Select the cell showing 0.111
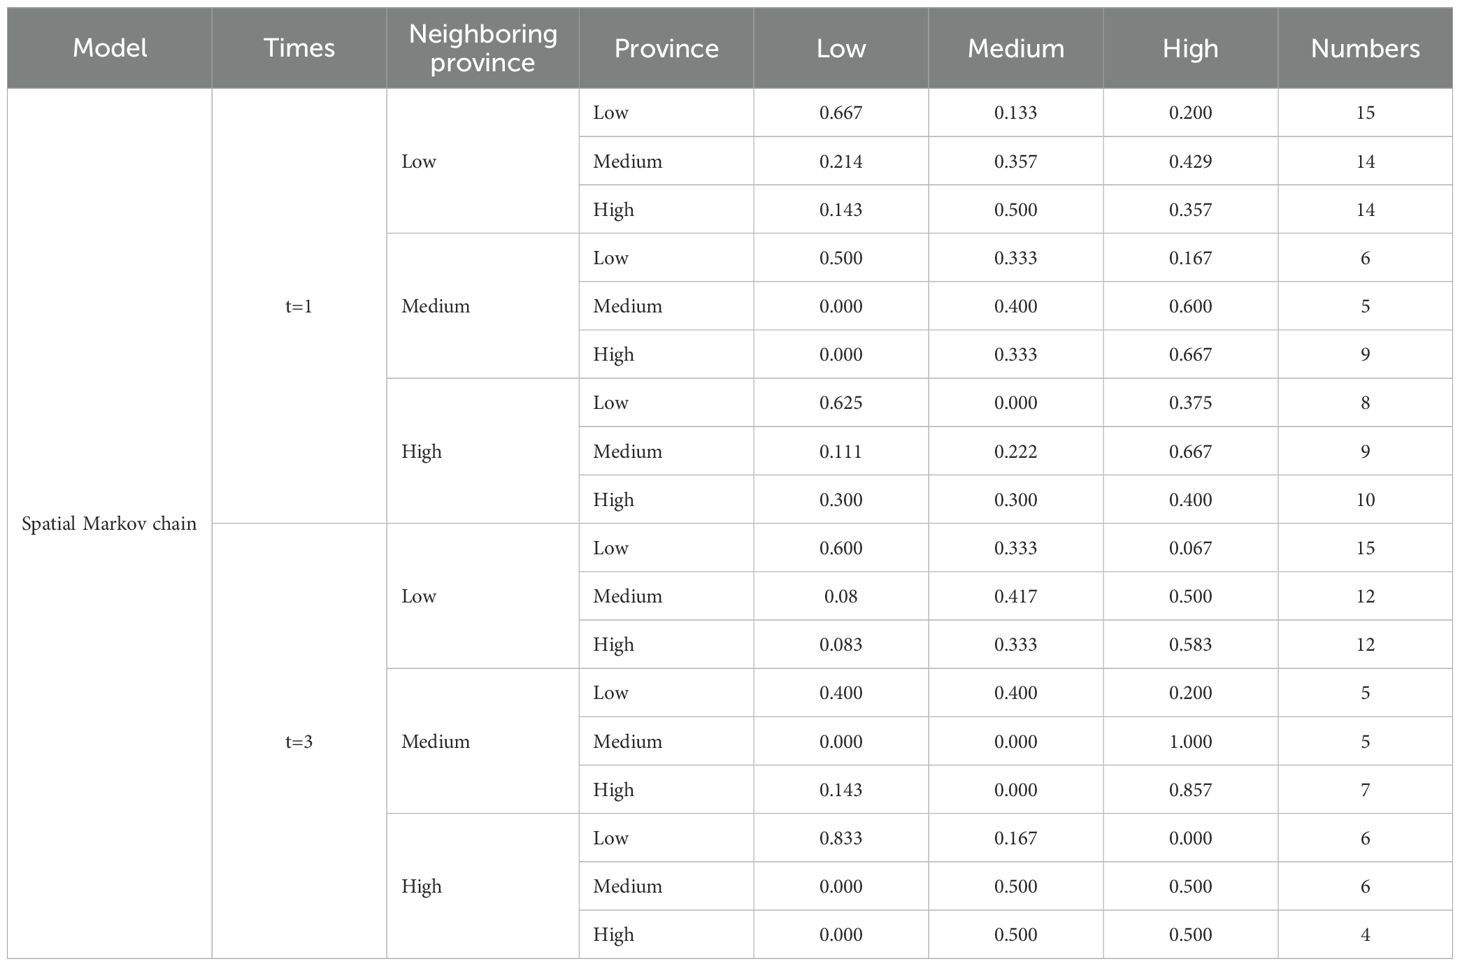1460x966 pixels. (x=841, y=451)
